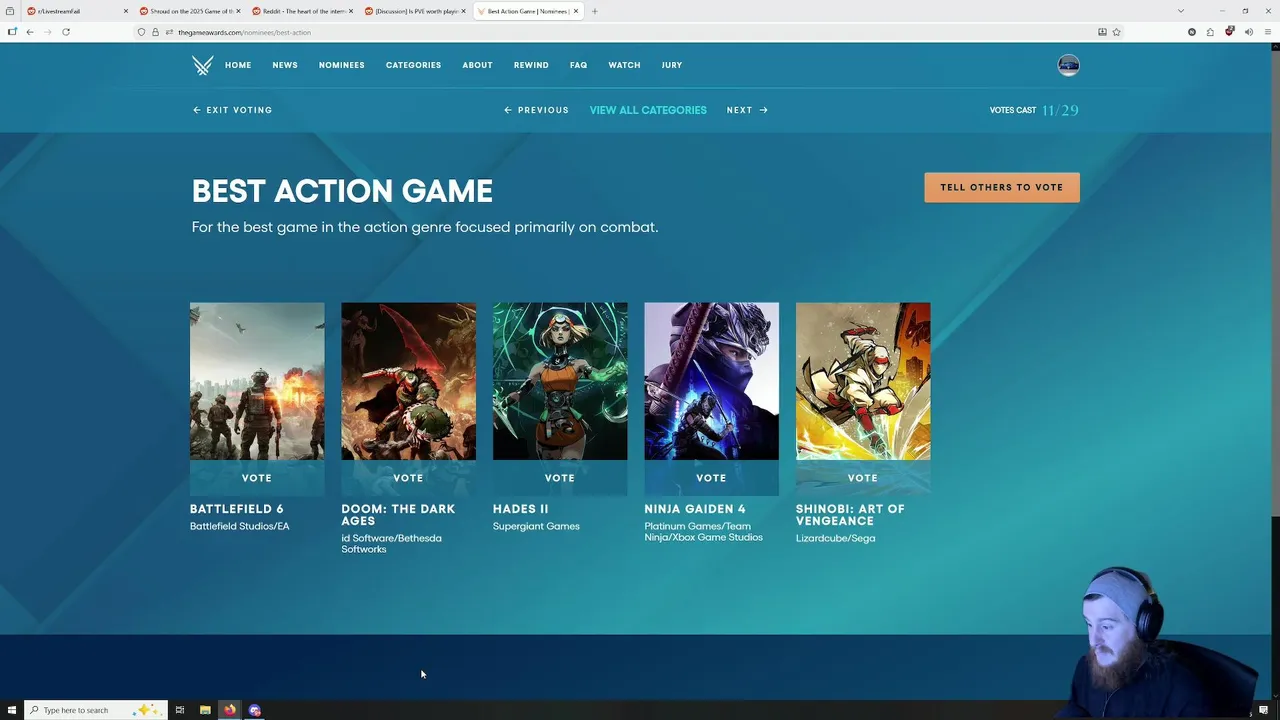Open the user profile avatar
Viewport: 1280px width, 720px height.
tap(1068, 65)
